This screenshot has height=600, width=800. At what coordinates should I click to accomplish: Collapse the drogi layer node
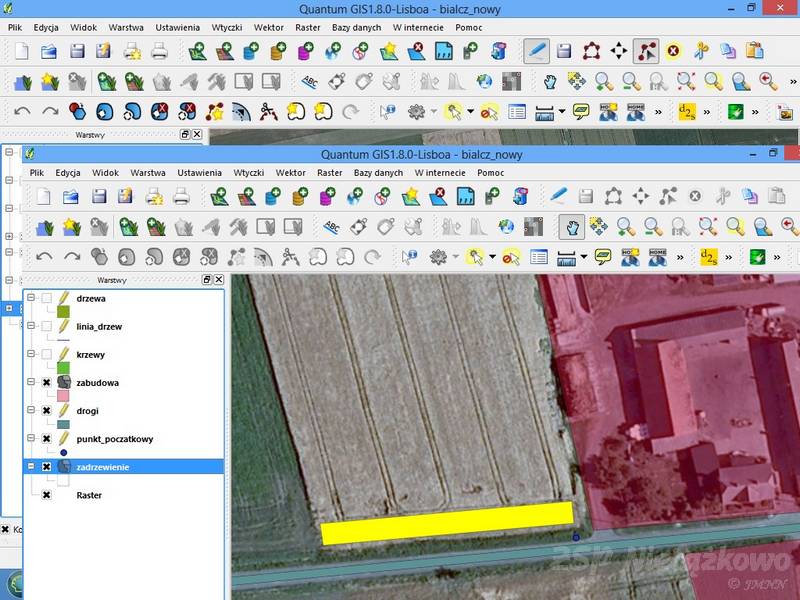click(x=31, y=409)
